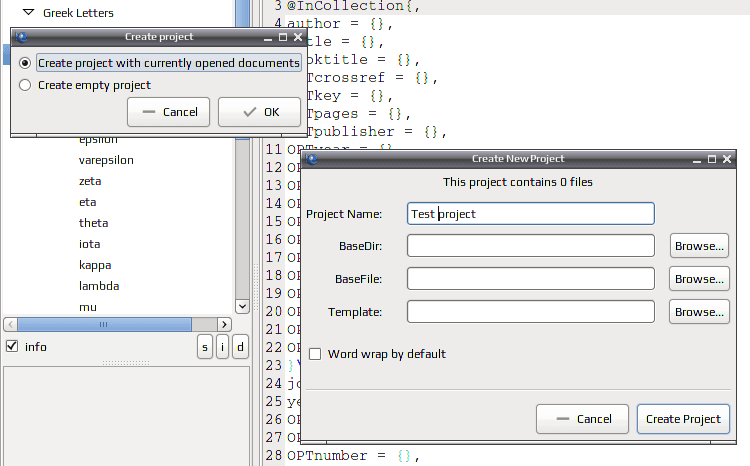The height and width of the screenshot is (466, 750).
Task: Browse for the Template file
Action: [699, 312]
